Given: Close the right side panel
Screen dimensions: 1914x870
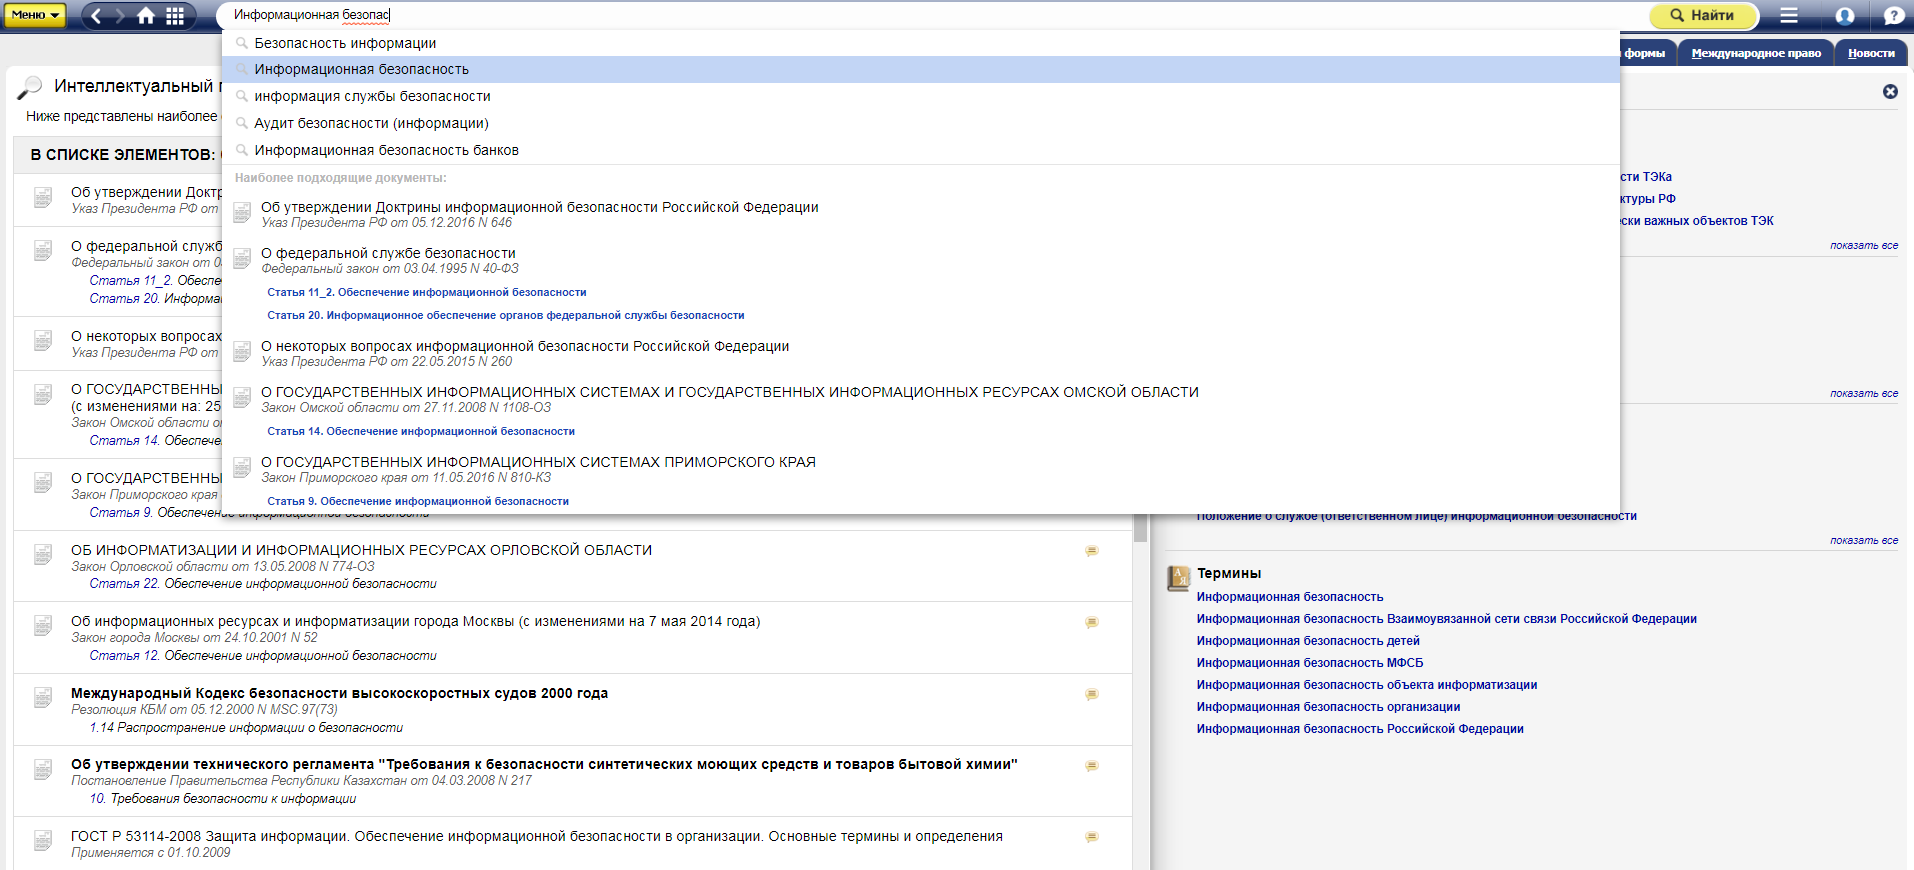Looking at the screenshot, I should click(1890, 91).
